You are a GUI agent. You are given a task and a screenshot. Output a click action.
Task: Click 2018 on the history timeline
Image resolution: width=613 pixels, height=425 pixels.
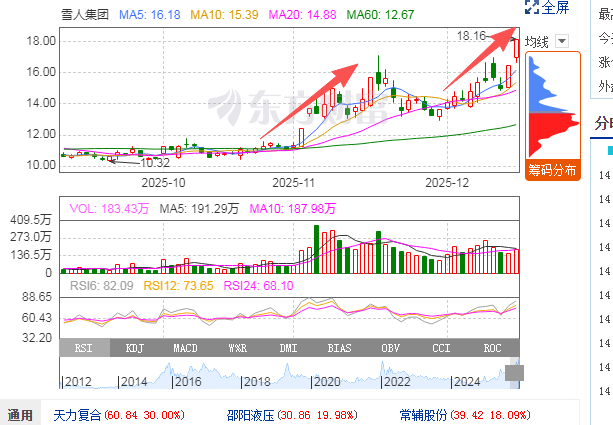click(x=257, y=382)
